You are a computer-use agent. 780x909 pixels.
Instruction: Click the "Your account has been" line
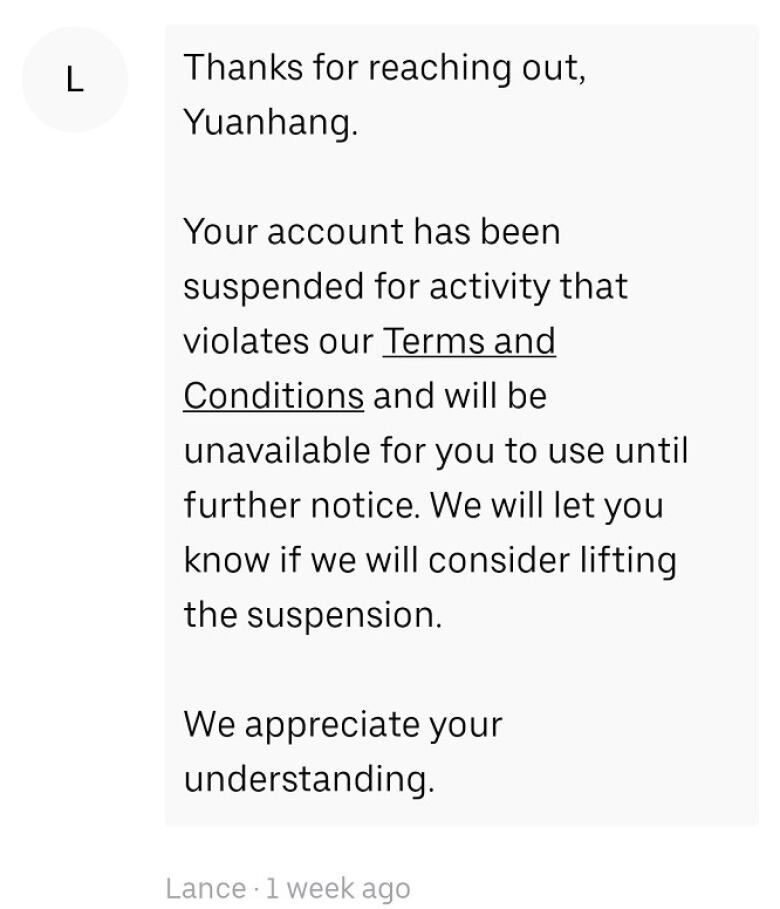(x=372, y=231)
